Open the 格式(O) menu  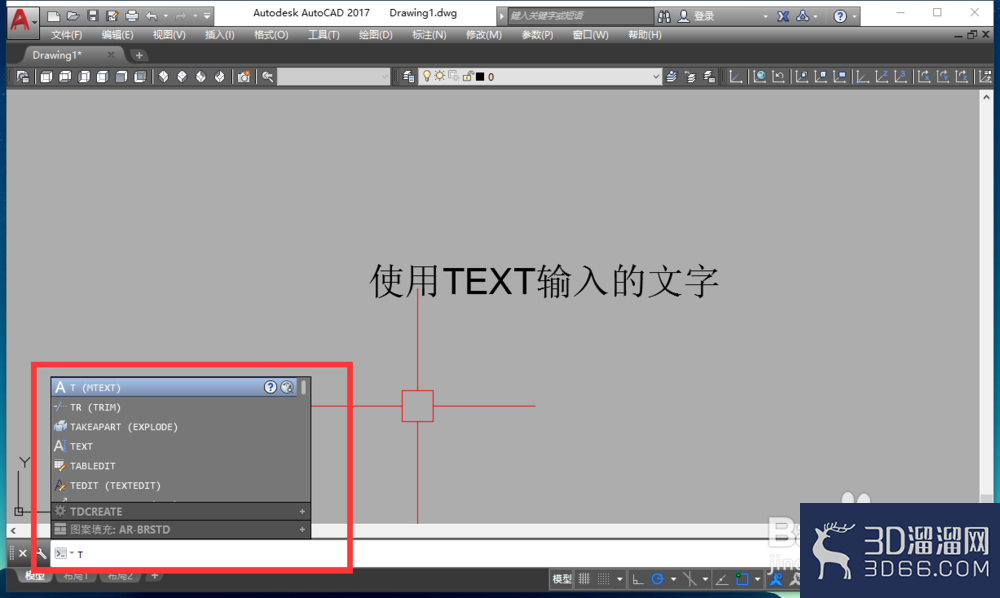271,35
